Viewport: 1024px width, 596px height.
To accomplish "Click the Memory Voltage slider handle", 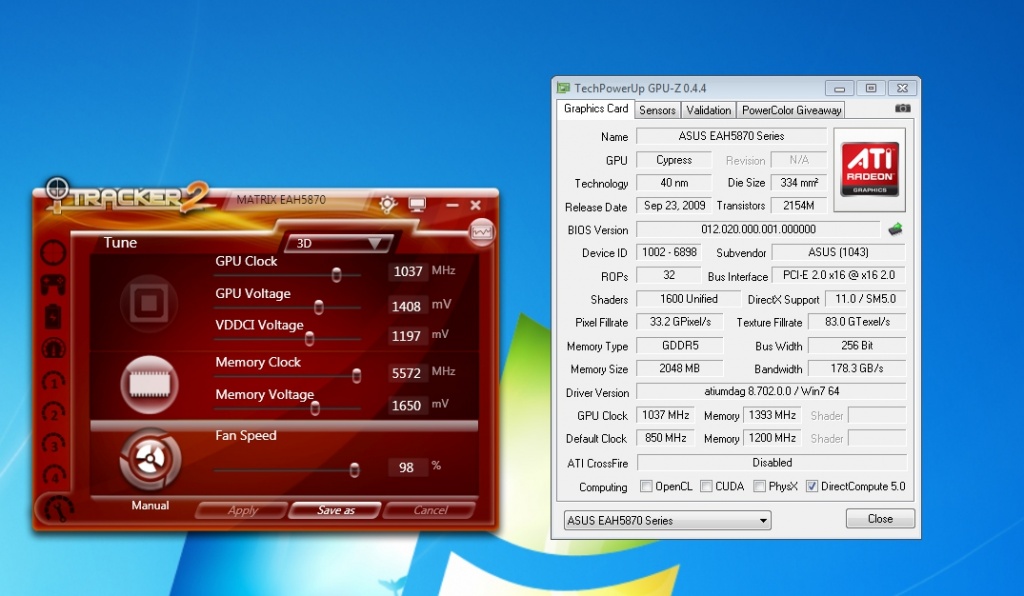I will [315, 408].
